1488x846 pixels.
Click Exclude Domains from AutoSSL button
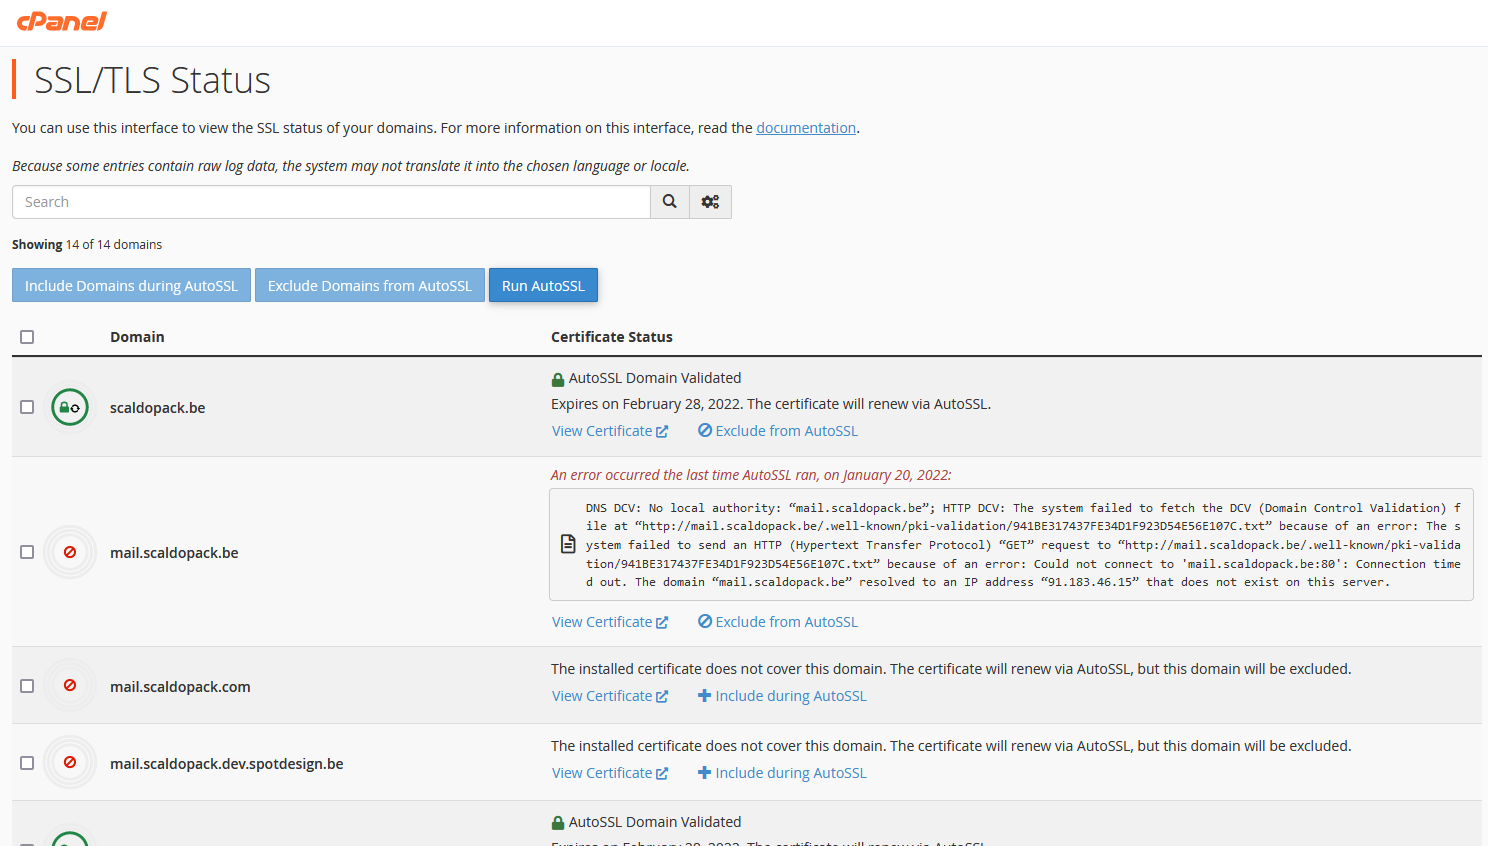[x=370, y=285]
